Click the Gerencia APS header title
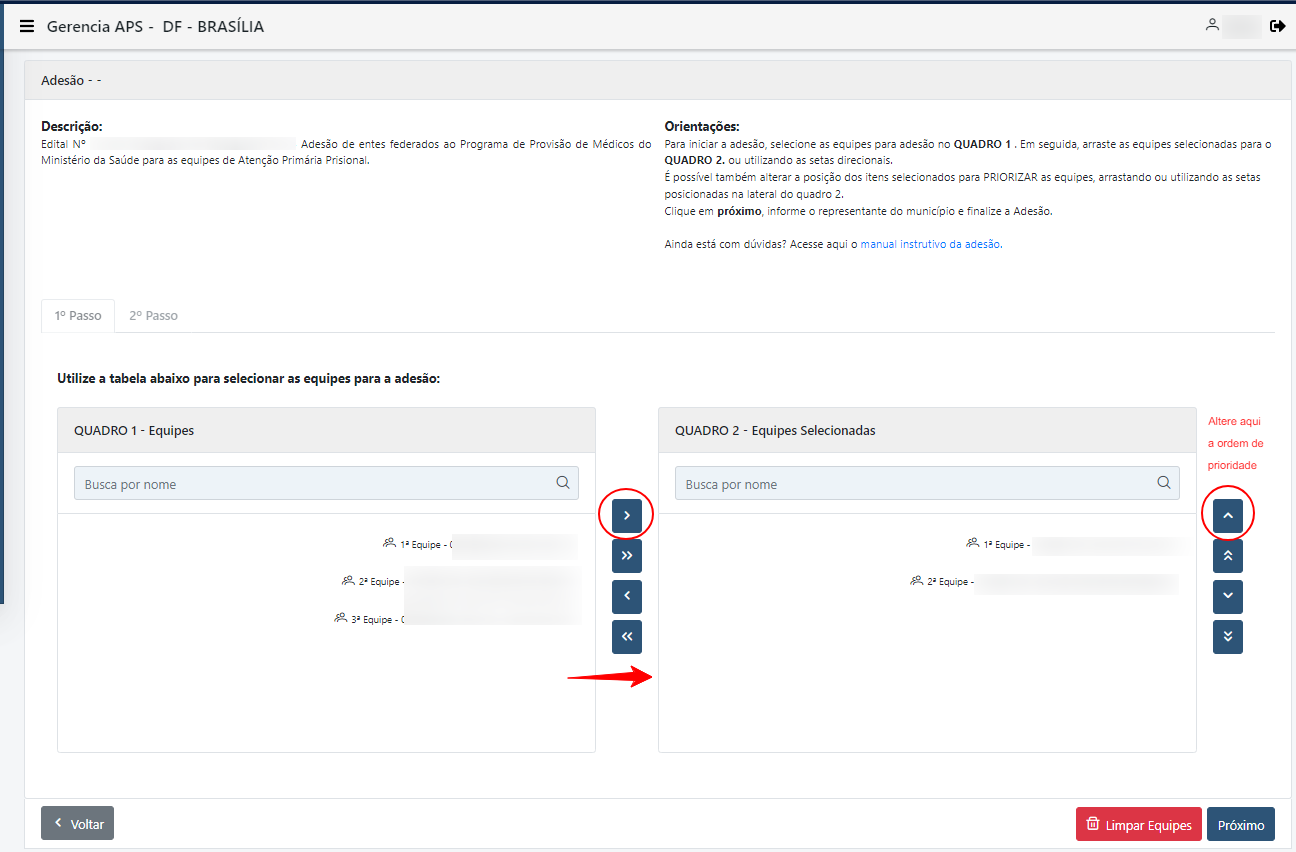This screenshot has width=1296, height=852. (155, 27)
